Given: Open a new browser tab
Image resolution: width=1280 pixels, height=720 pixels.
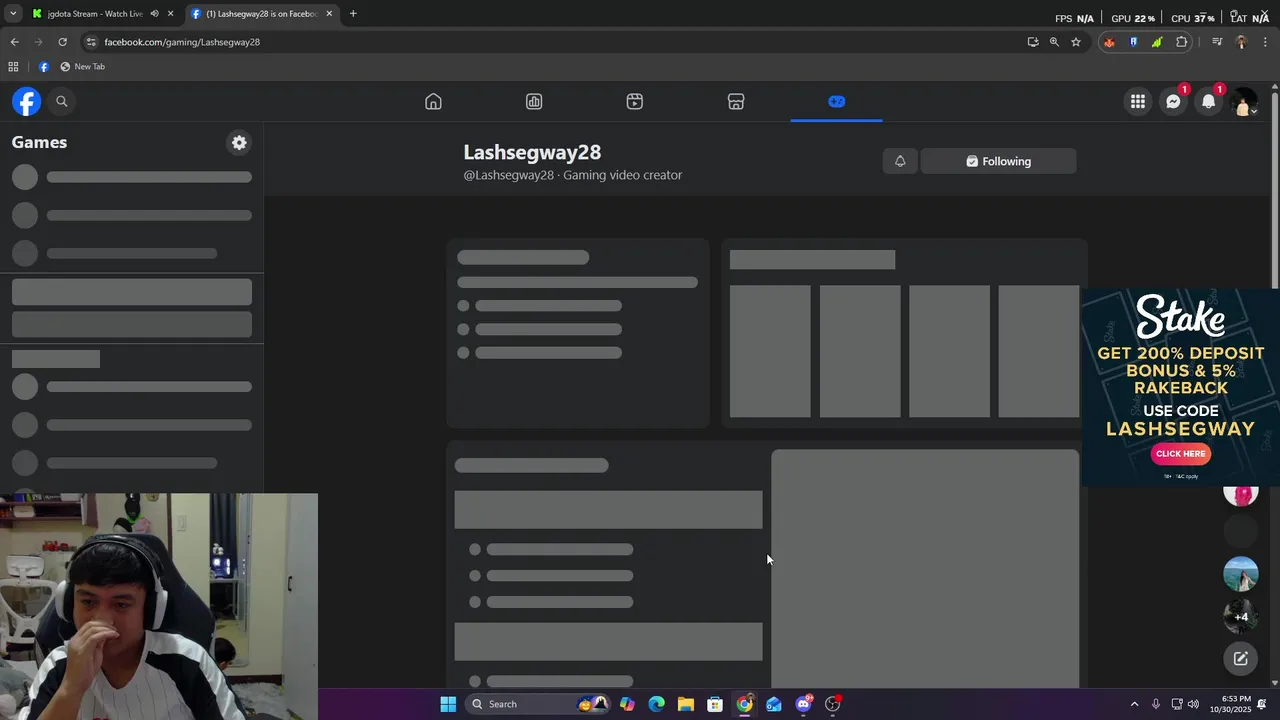Looking at the screenshot, I should 353,14.
